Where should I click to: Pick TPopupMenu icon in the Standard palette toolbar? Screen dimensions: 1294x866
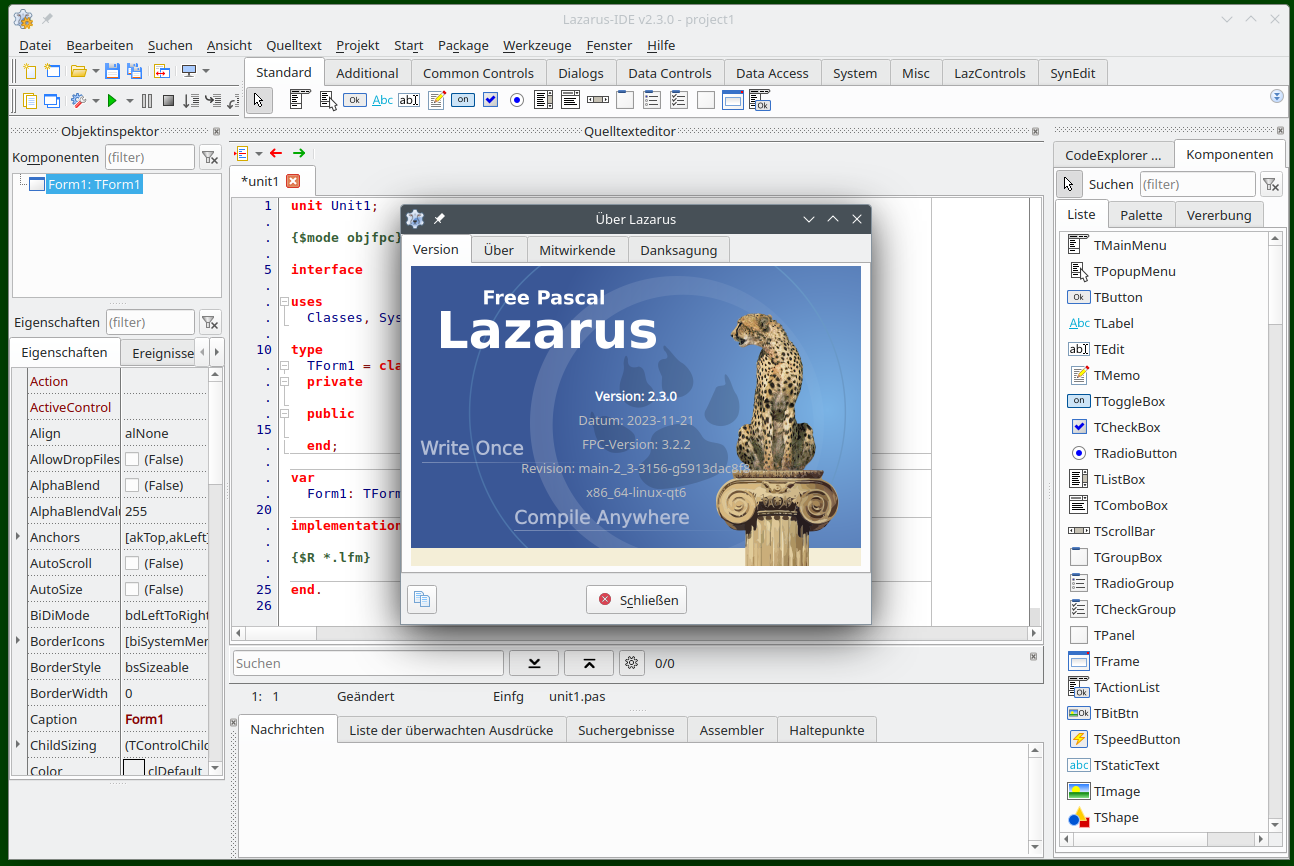click(328, 99)
